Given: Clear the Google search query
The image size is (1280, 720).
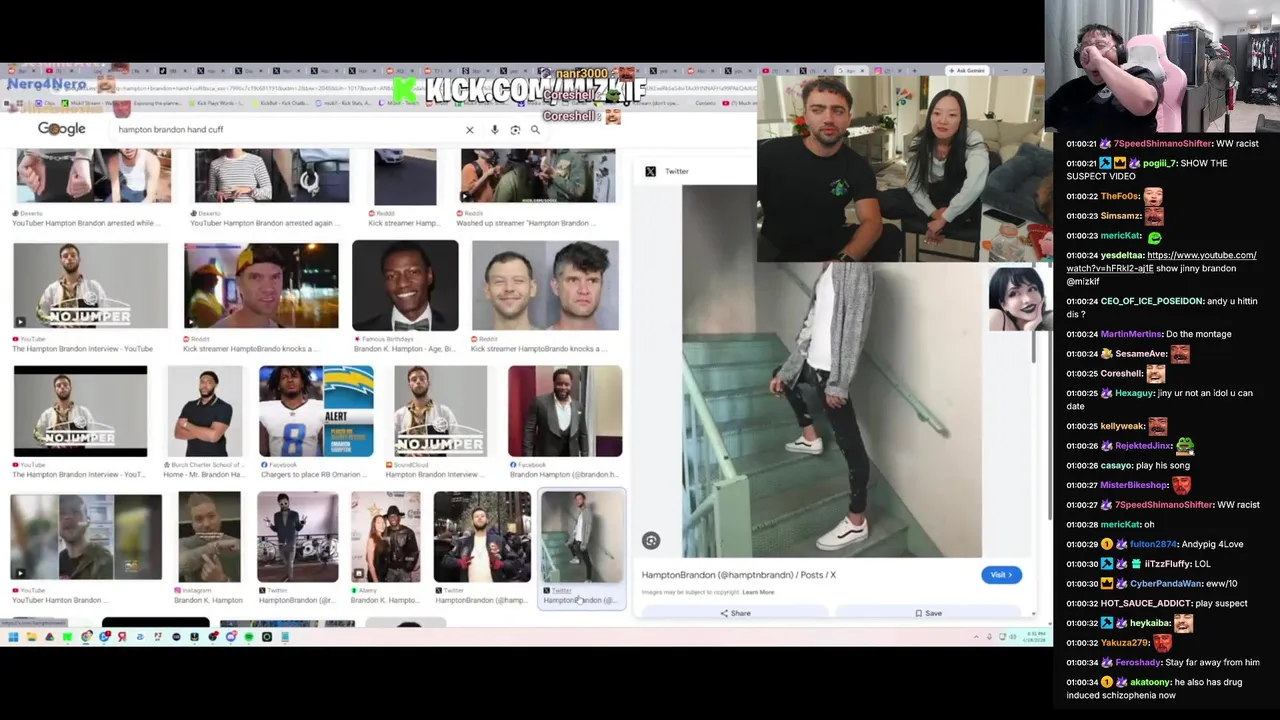Looking at the screenshot, I should click(x=469, y=130).
